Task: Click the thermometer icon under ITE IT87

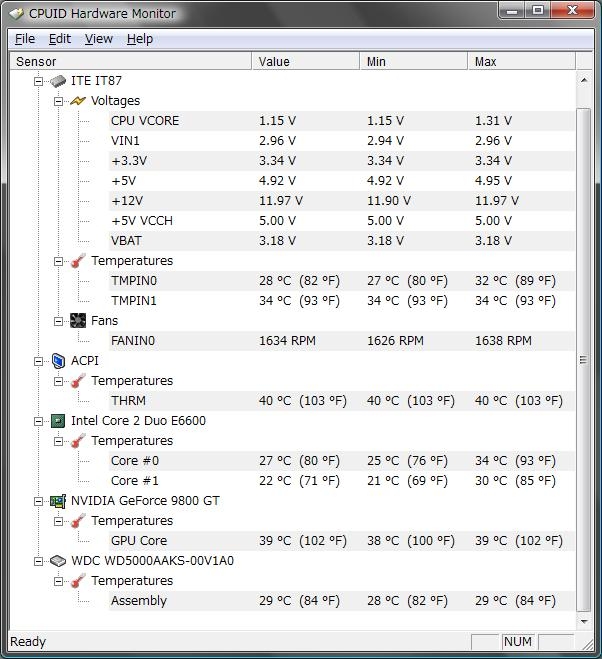Action: pos(78,261)
